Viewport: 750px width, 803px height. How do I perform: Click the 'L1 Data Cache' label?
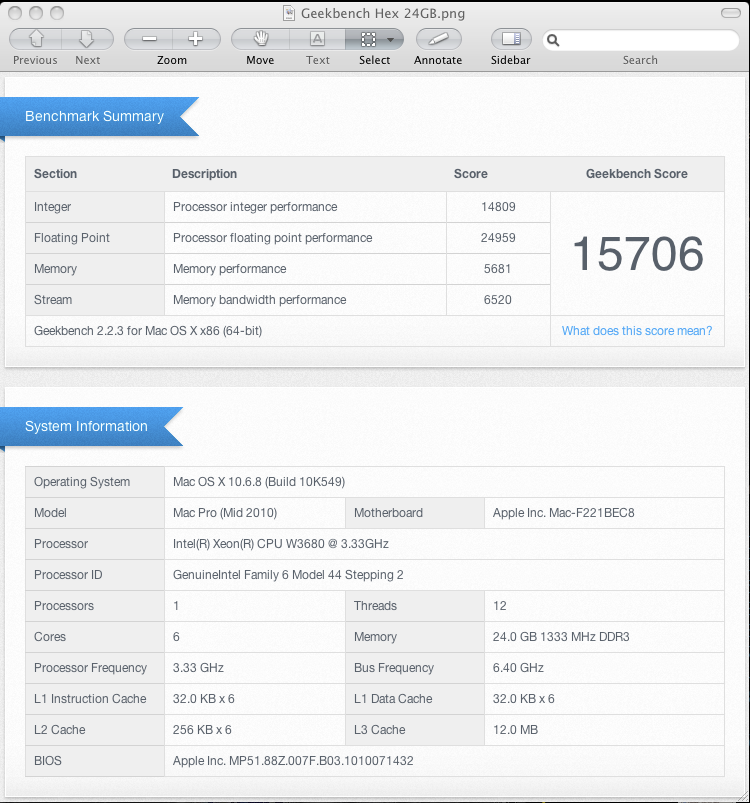(x=393, y=699)
